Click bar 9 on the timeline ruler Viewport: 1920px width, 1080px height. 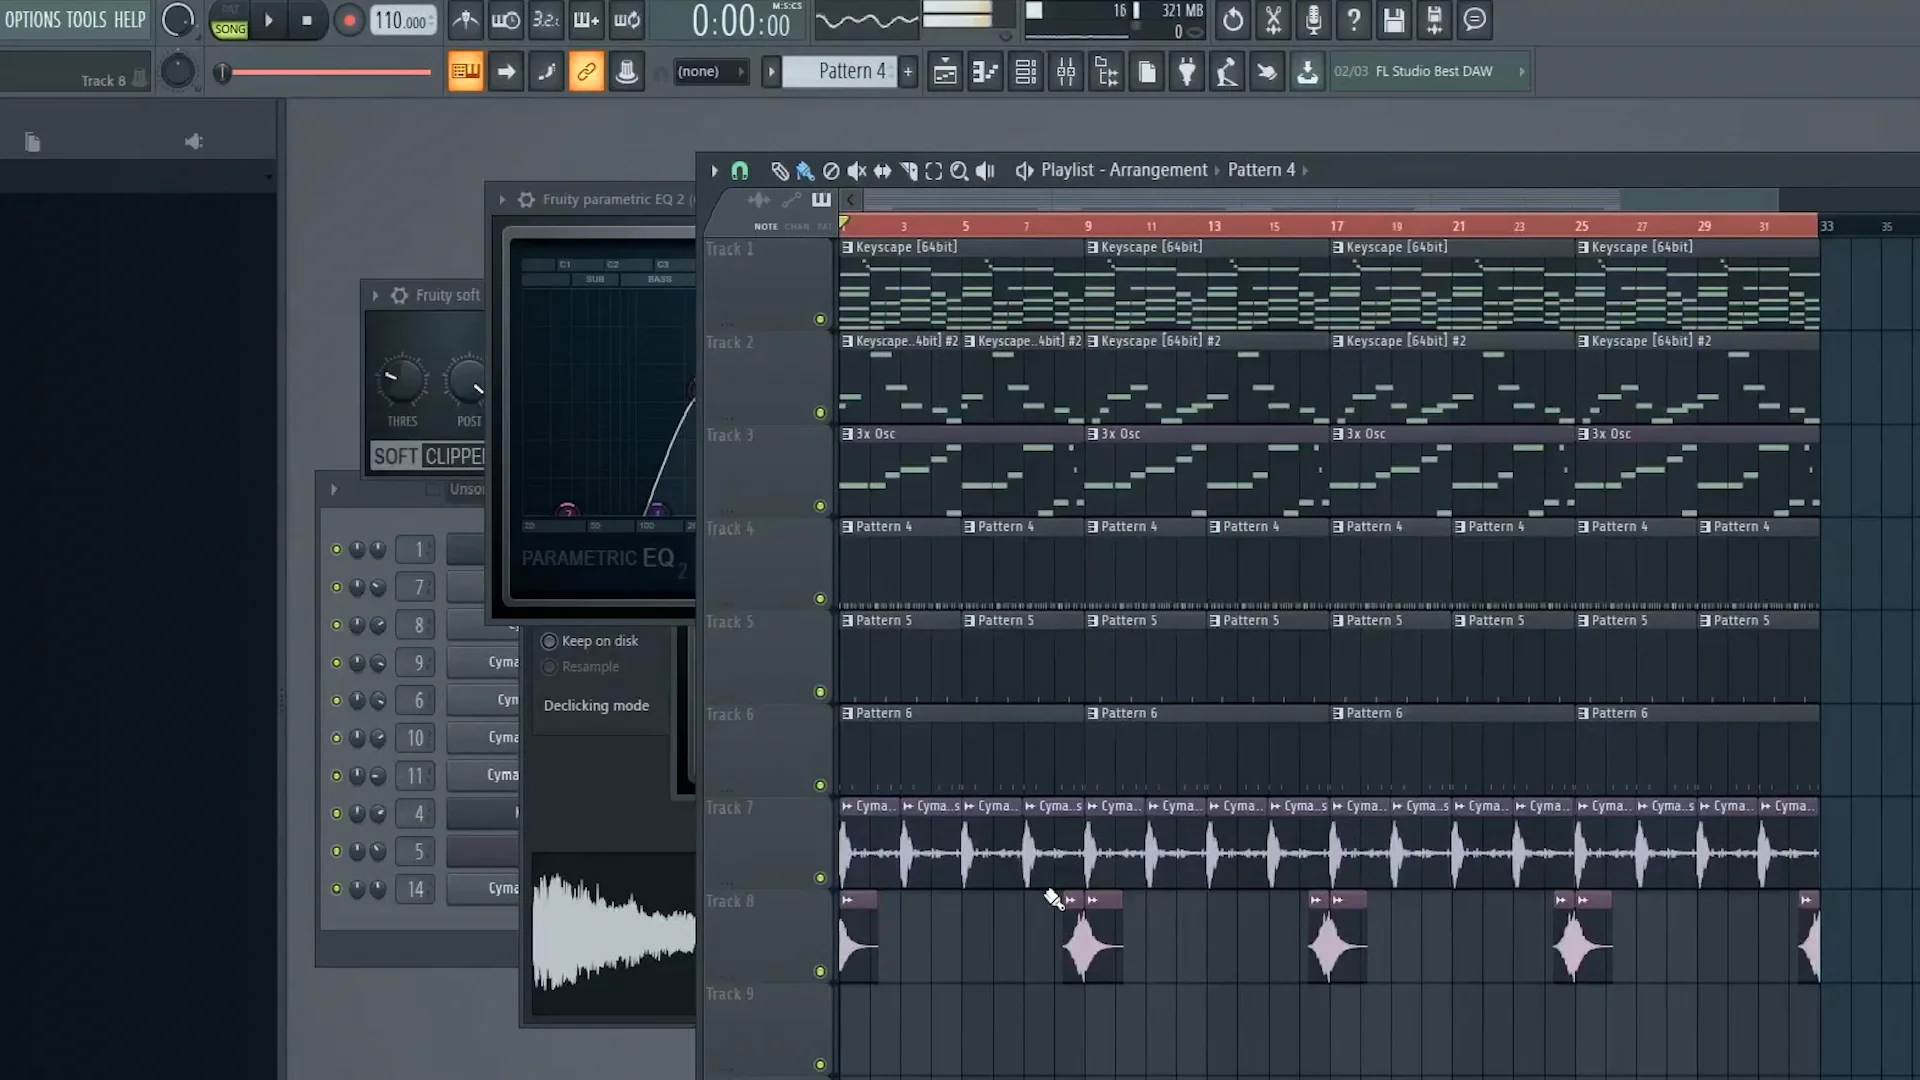pyautogui.click(x=1088, y=226)
